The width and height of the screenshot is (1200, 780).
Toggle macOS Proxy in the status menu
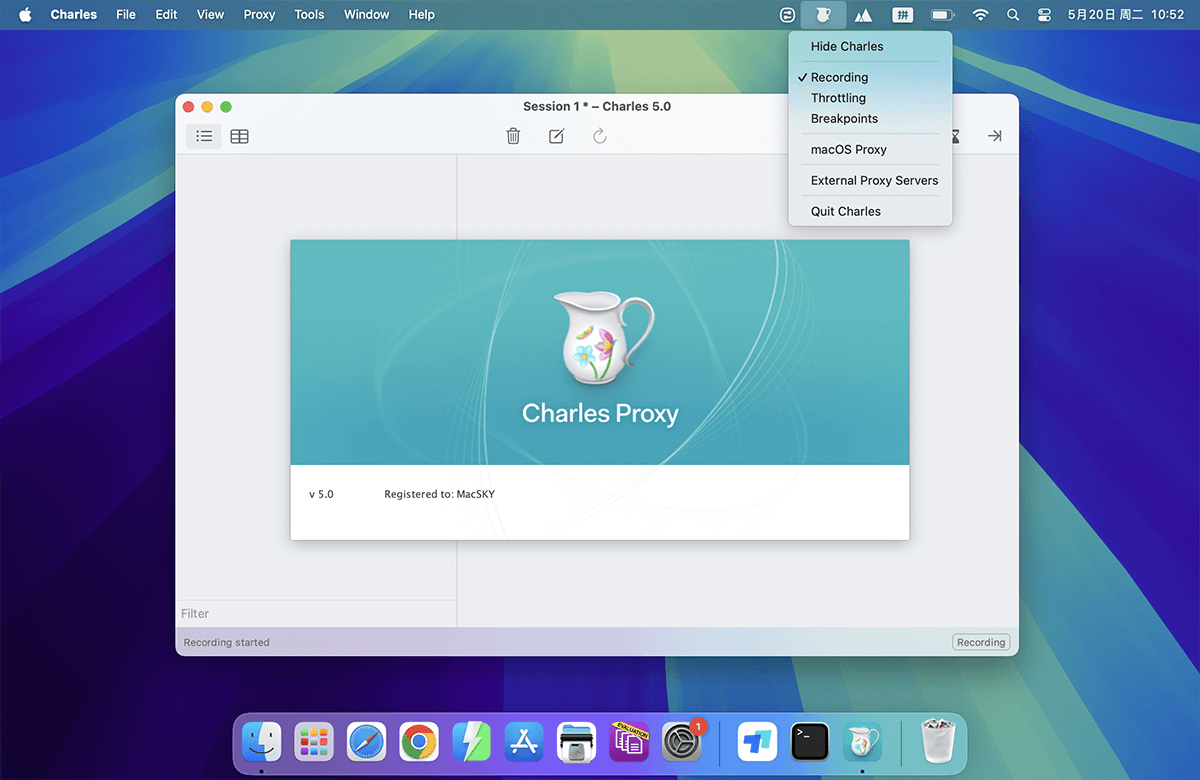[870, 149]
